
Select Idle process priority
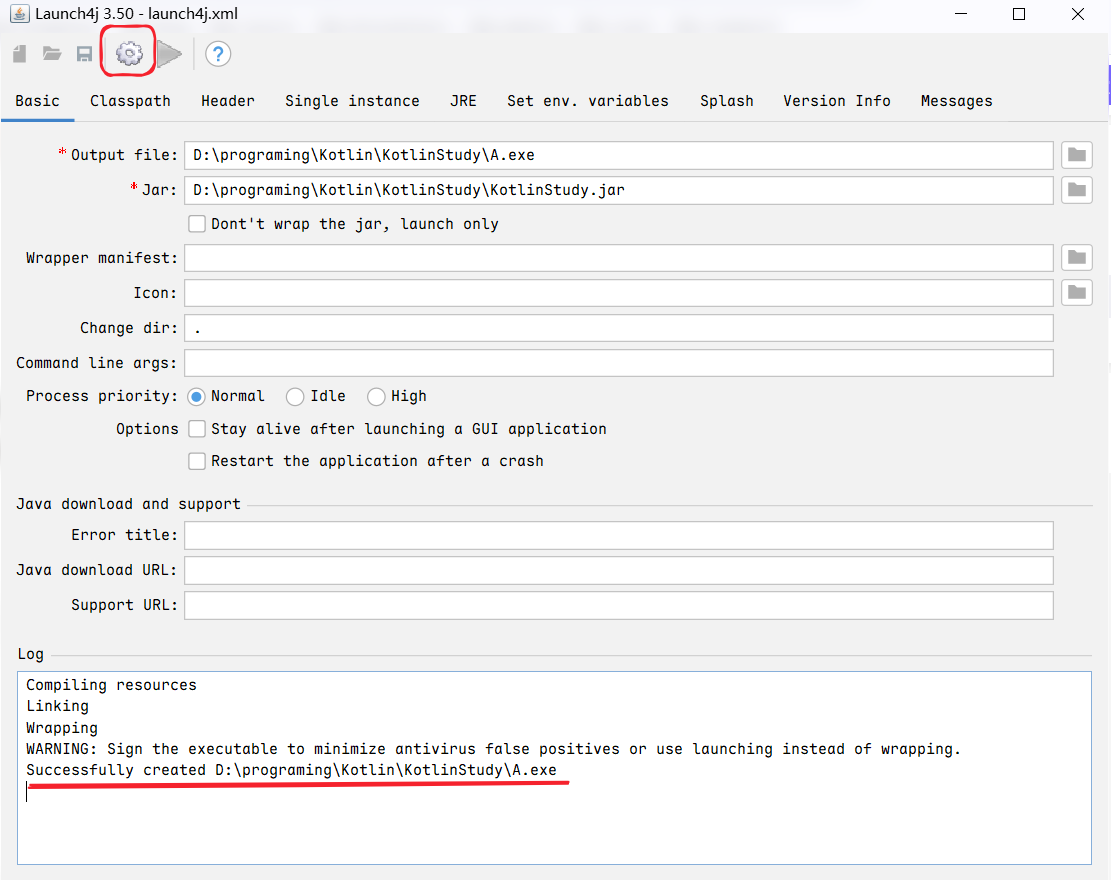coord(295,397)
